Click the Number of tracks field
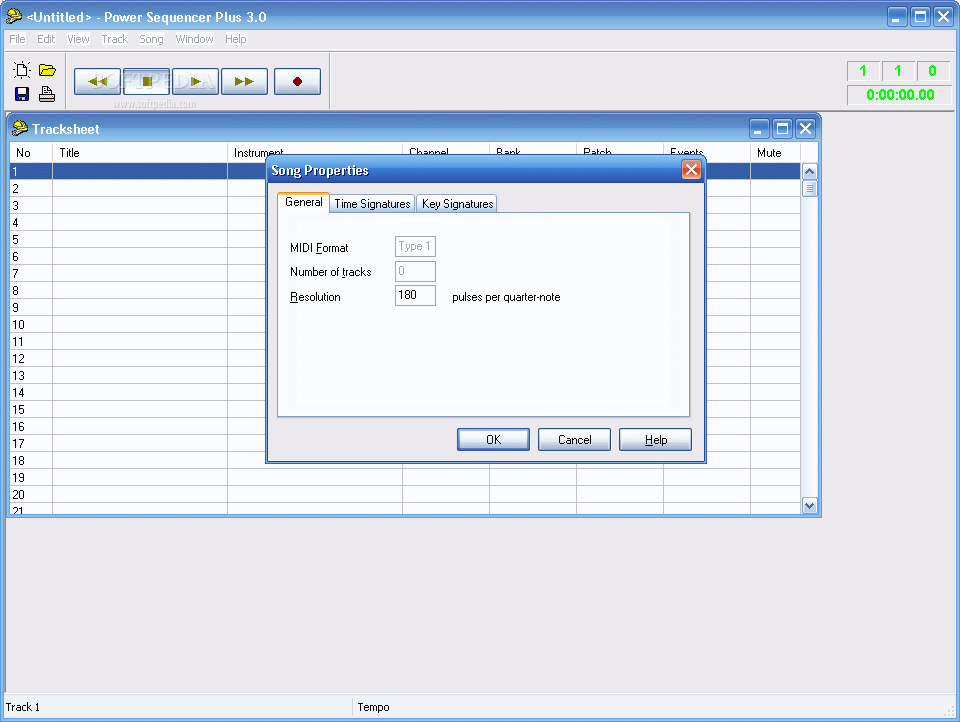This screenshot has height=722, width=960. [x=415, y=271]
